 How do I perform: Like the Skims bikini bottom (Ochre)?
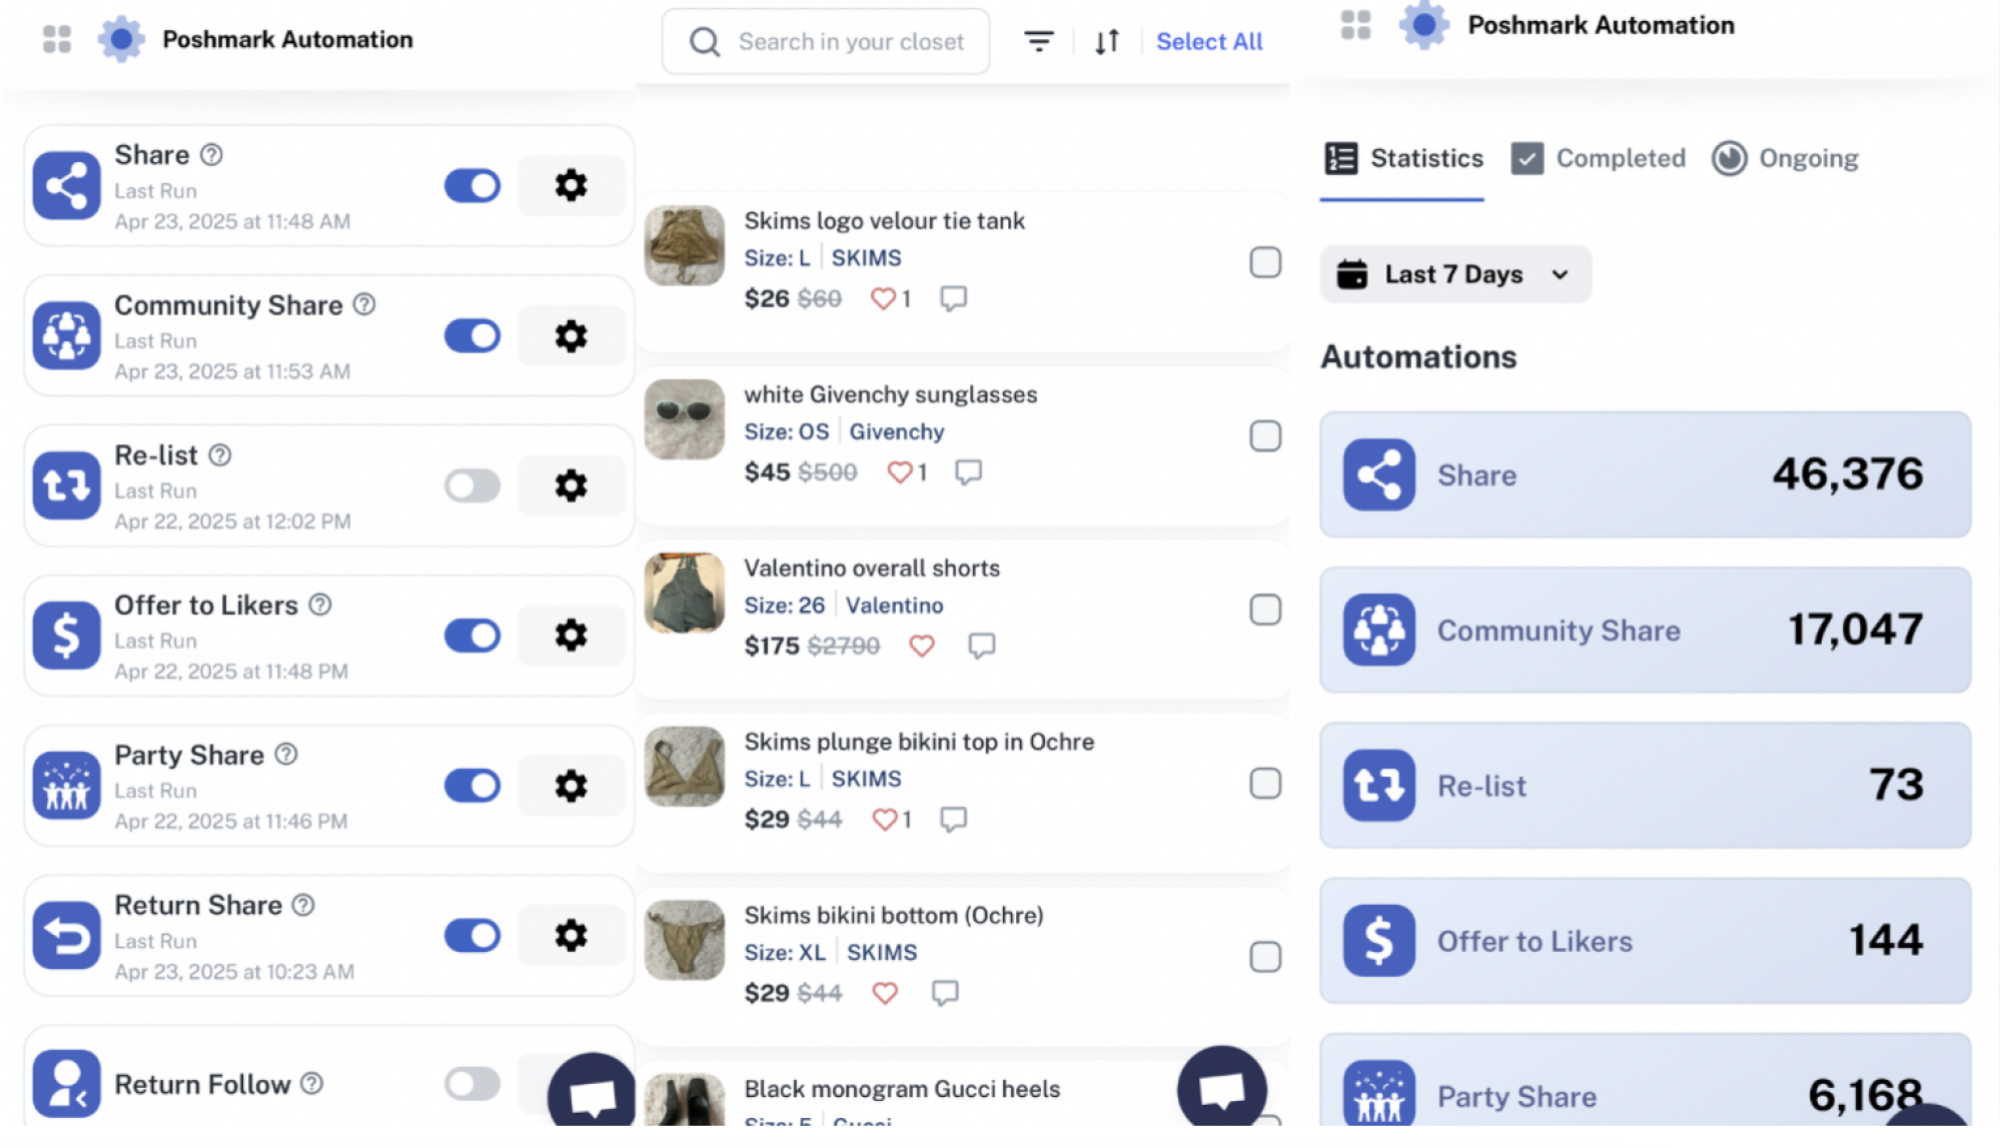point(885,993)
